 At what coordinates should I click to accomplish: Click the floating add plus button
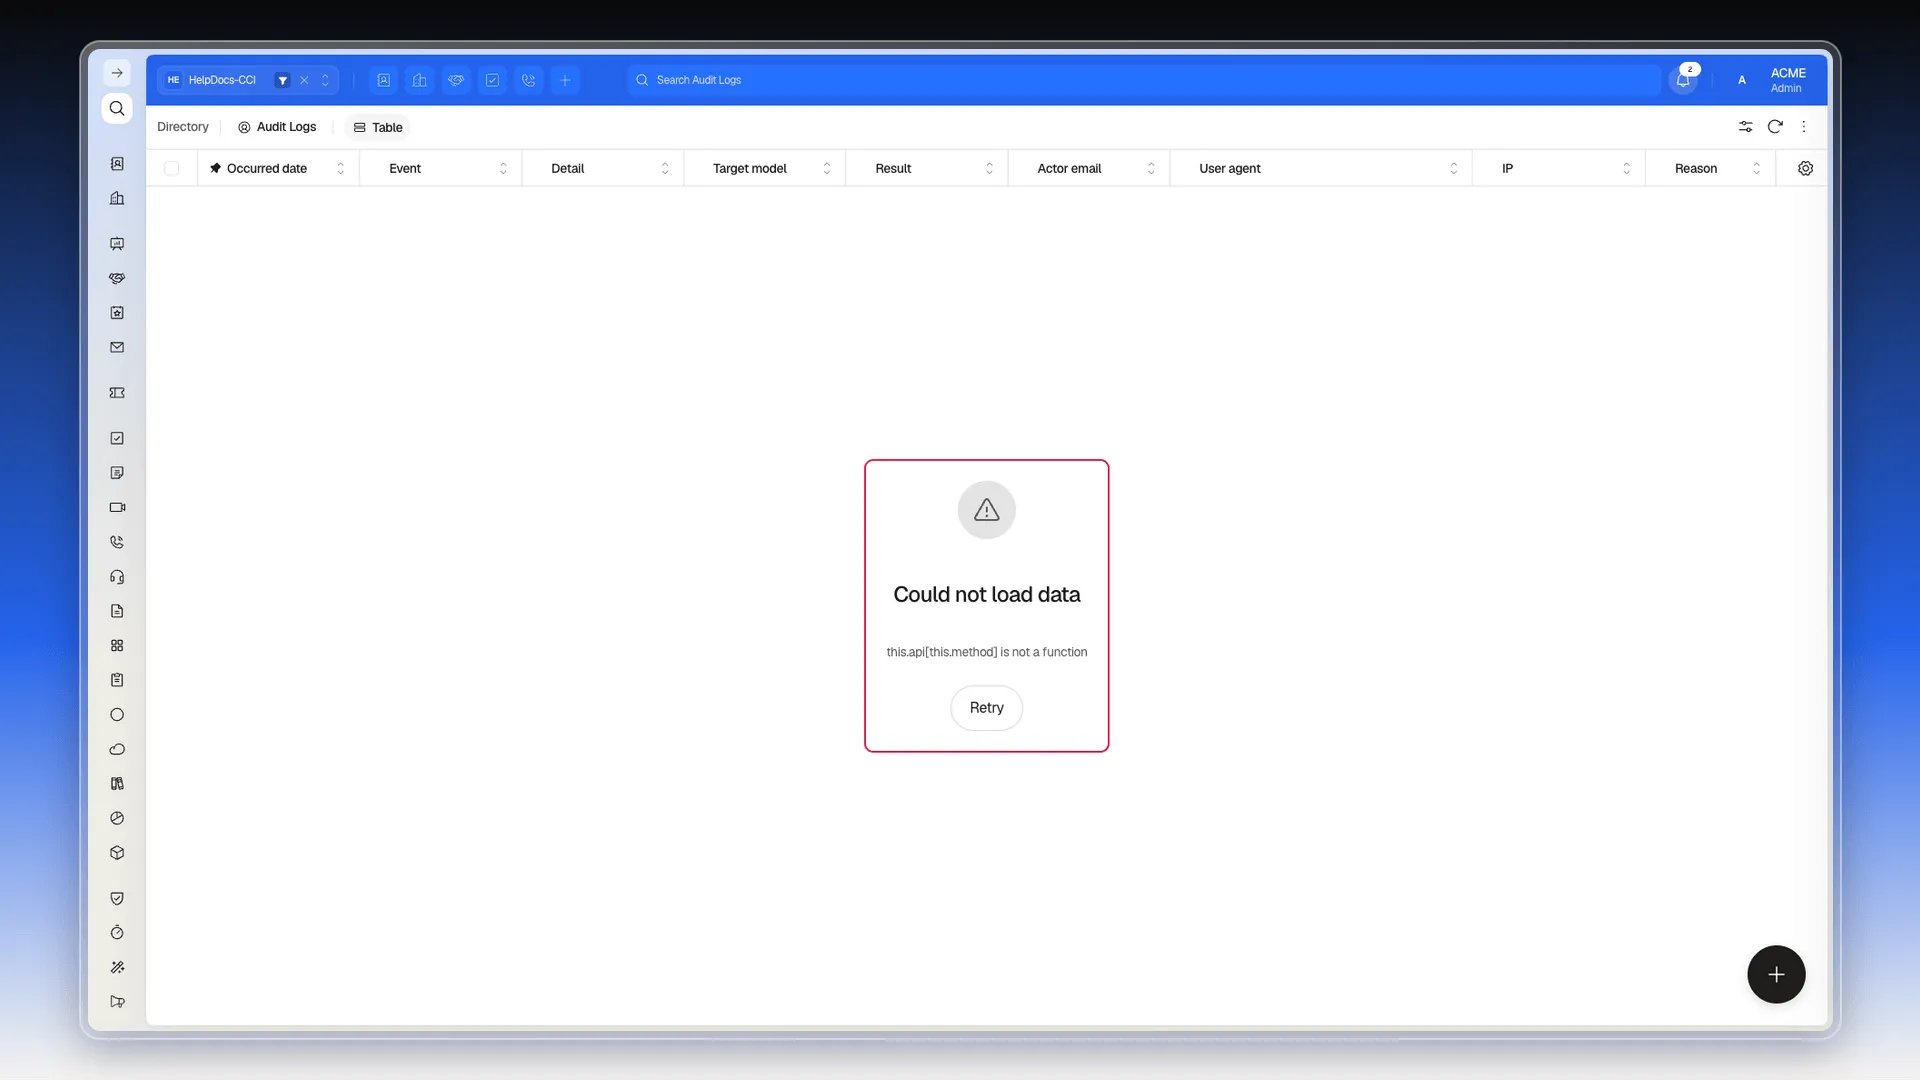pos(1776,974)
